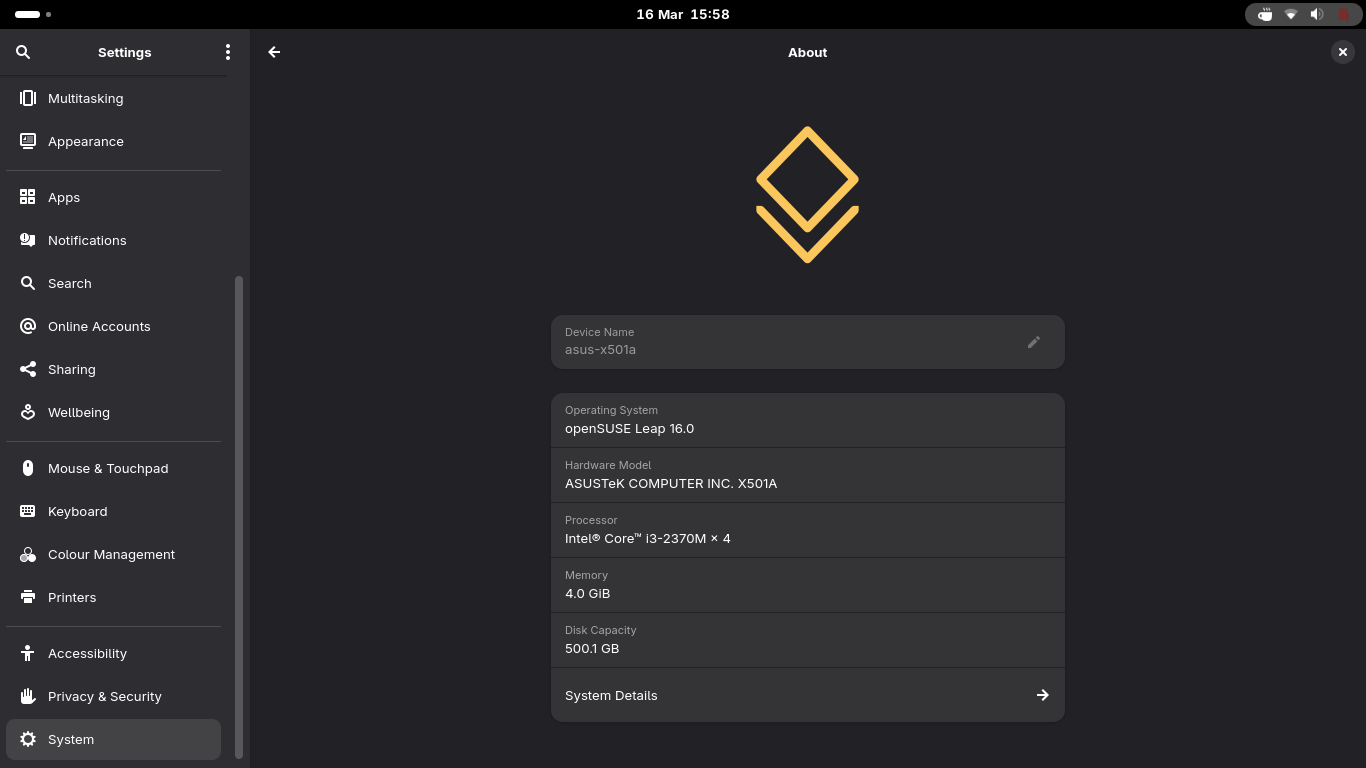This screenshot has height=768, width=1366.
Task: Open Colour Management panel
Action: point(111,554)
